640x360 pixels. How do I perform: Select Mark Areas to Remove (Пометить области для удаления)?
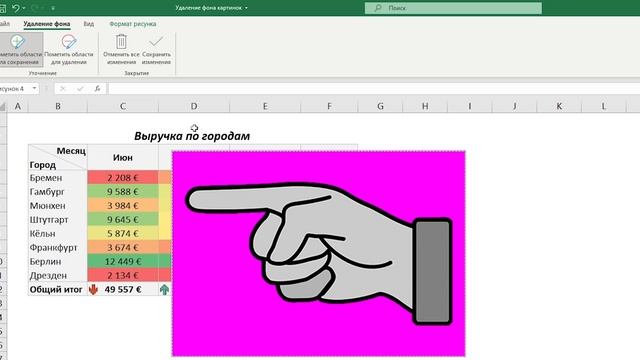[x=69, y=50]
